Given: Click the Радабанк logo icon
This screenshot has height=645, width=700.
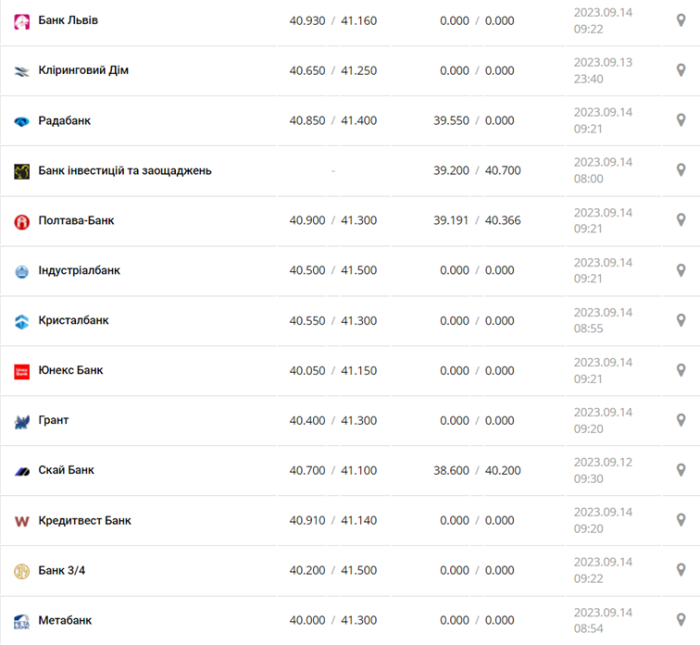Looking at the screenshot, I should tap(22, 121).
